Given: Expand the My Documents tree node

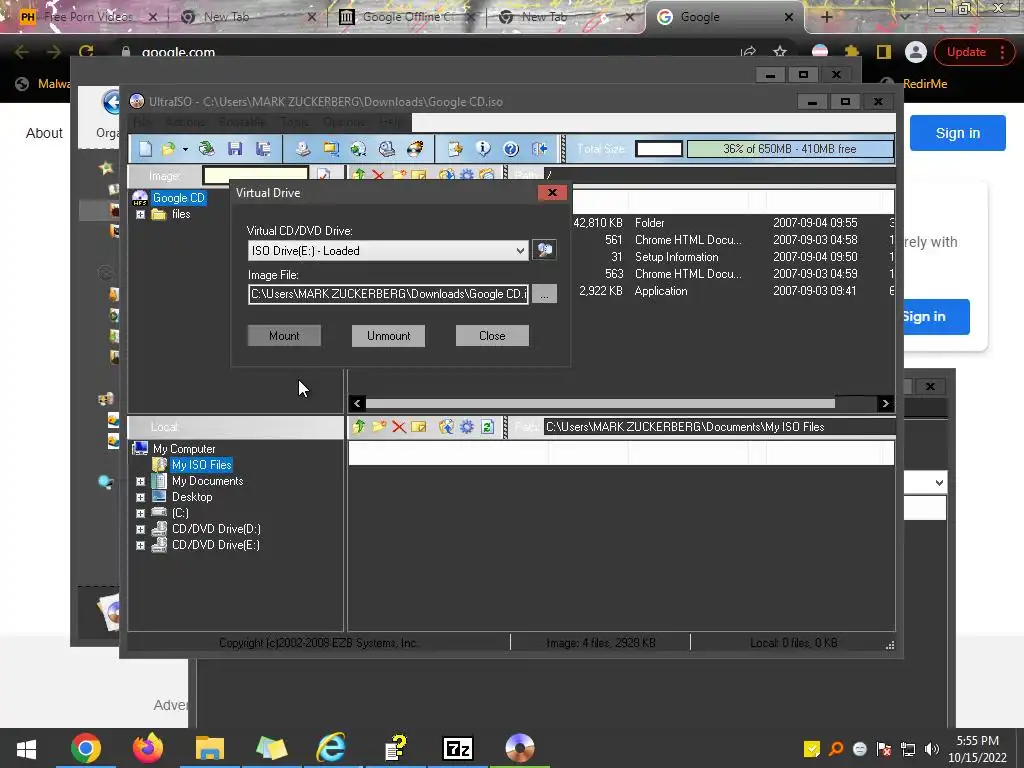Looking at the screenshot, I should tap(140, 481).
